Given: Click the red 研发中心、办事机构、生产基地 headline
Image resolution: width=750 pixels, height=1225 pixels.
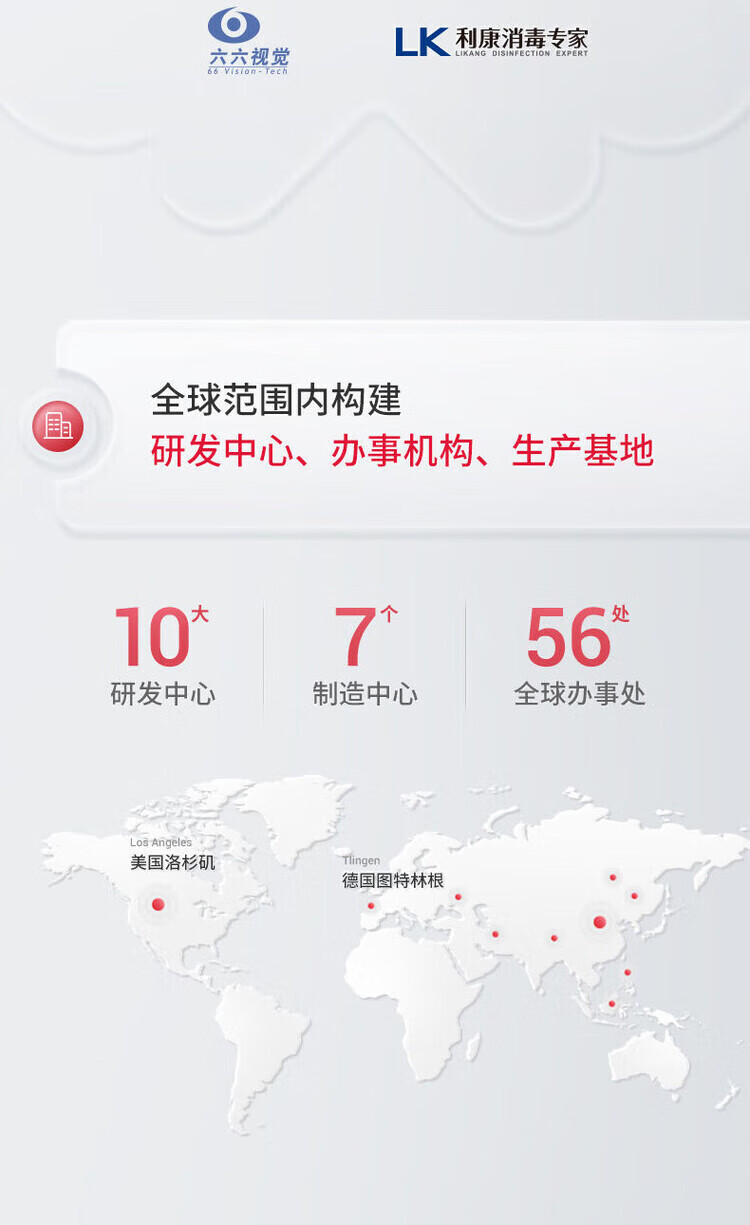Looking at the screenshot, I should point(402,451).
